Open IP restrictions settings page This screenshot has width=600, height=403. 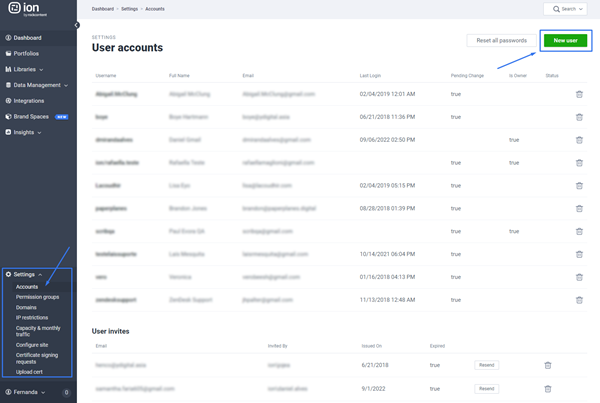pos(32,318)
